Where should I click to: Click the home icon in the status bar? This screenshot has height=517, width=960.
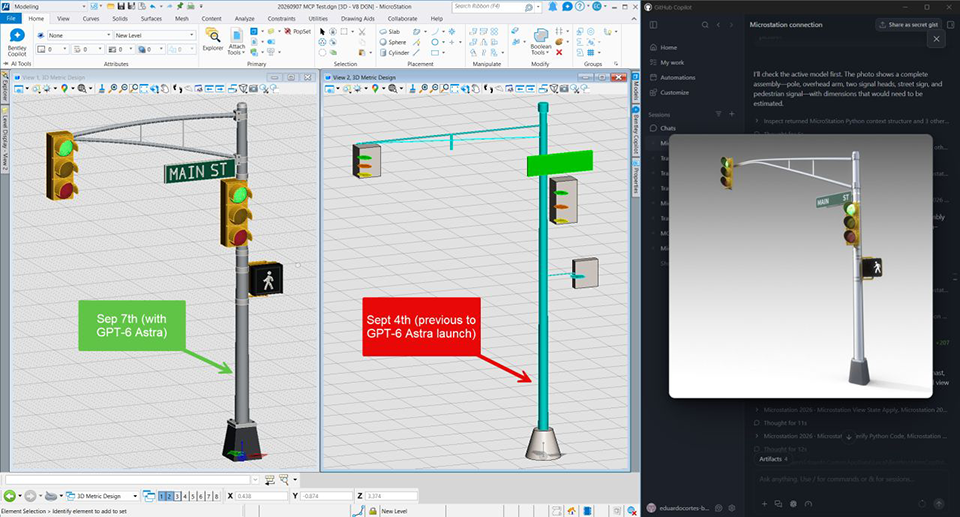(x=572, y=510)
